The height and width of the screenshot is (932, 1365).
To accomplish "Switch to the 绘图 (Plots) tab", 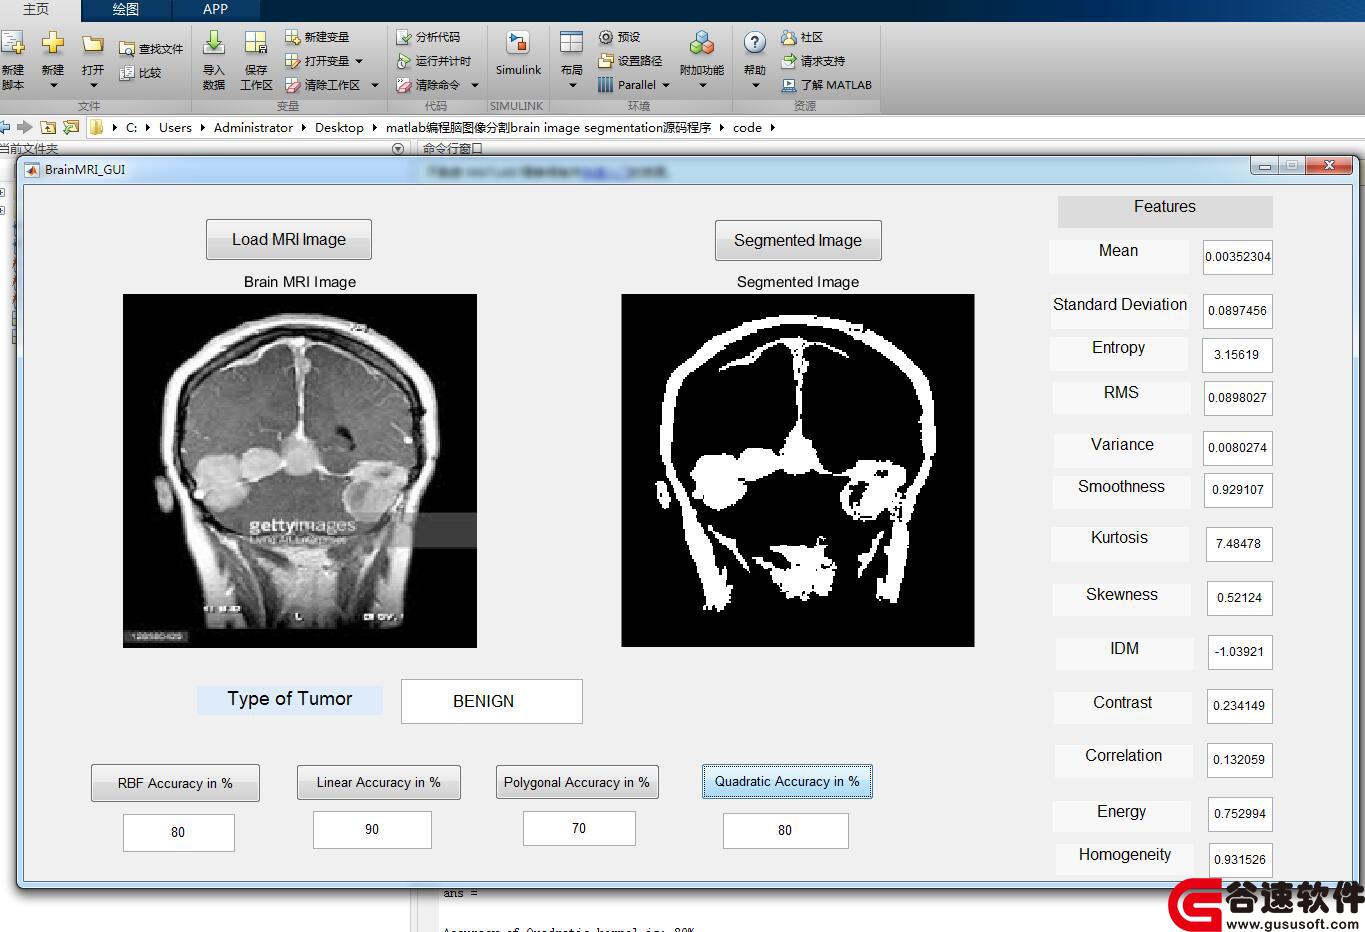I will tap(126, 9).
